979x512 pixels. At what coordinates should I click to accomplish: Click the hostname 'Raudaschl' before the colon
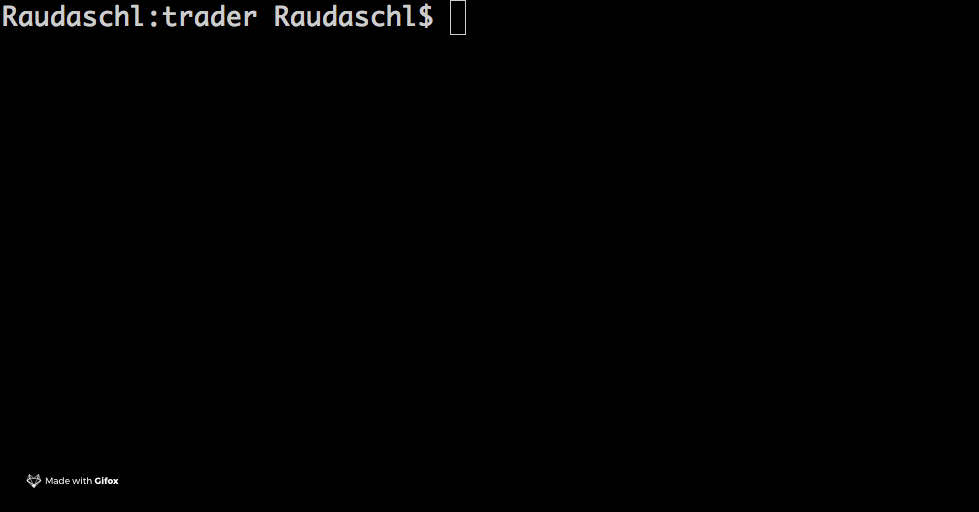coord(73,17)
